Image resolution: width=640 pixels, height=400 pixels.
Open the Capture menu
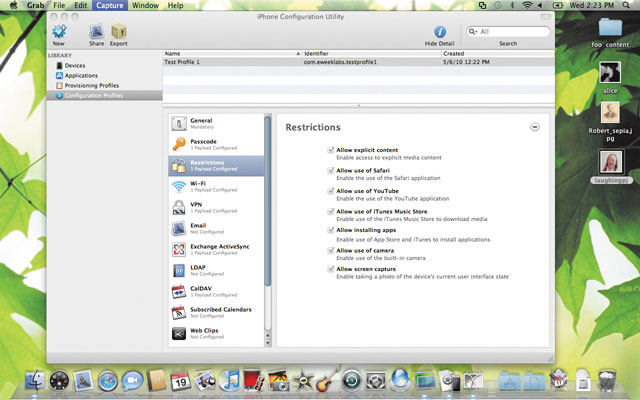pos(110,5)
